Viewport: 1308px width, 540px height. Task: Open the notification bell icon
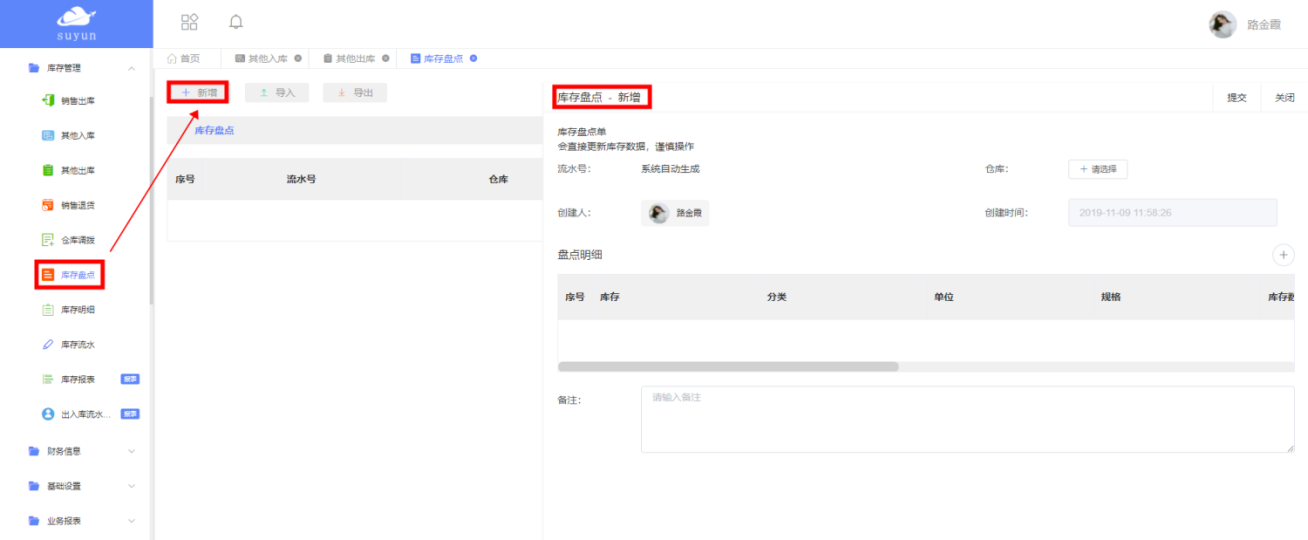click(236, 22)
